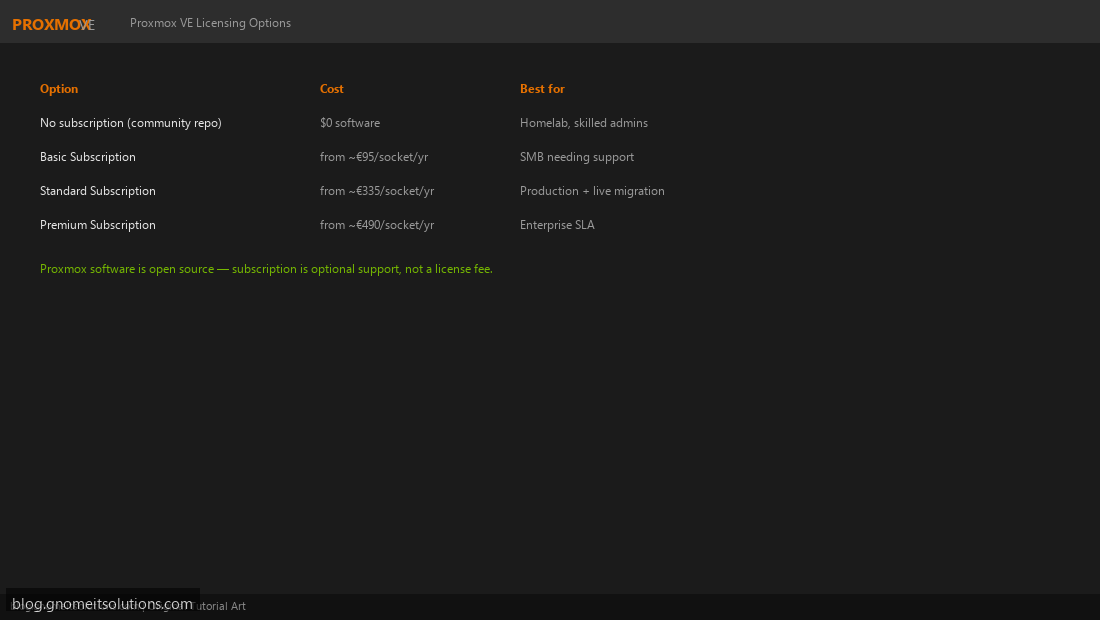This screenshot has height=620, width=1100.
Task: Click the 'from ~€490/socket/yr' cost cell
Action: [377, 225]
